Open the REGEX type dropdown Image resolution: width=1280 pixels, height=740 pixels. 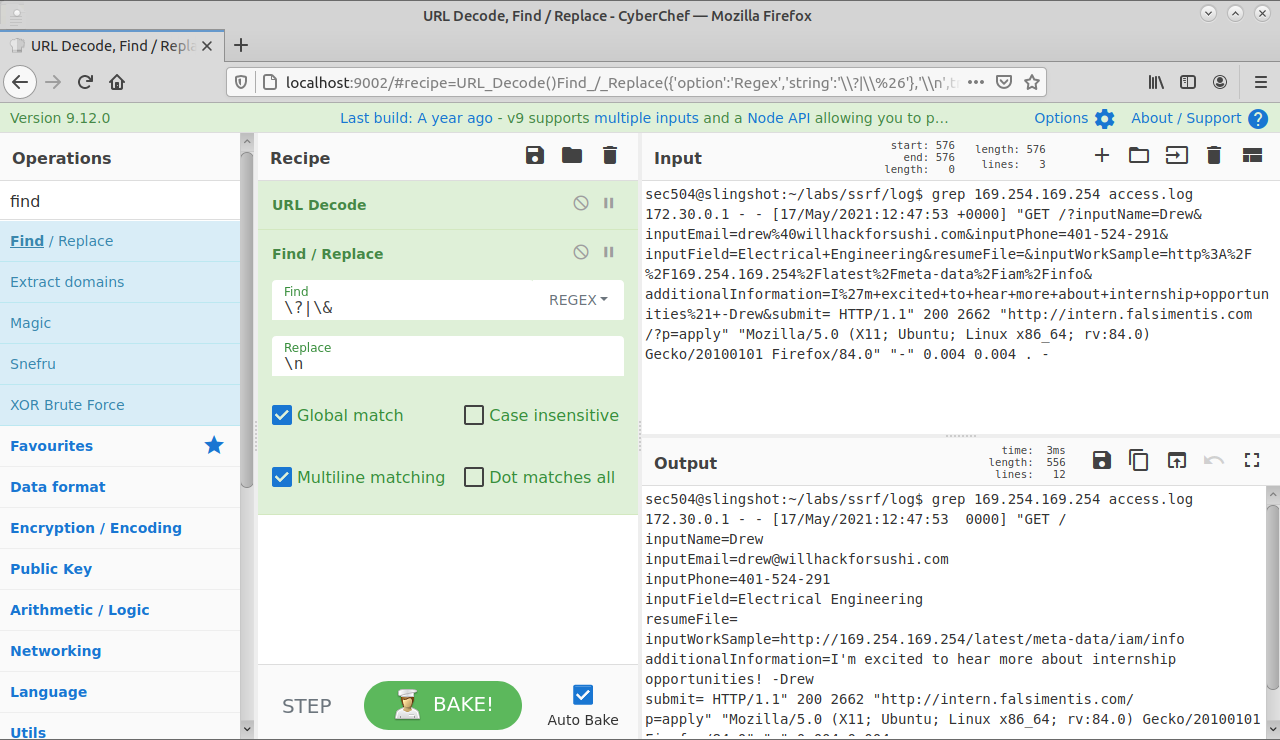578,300
